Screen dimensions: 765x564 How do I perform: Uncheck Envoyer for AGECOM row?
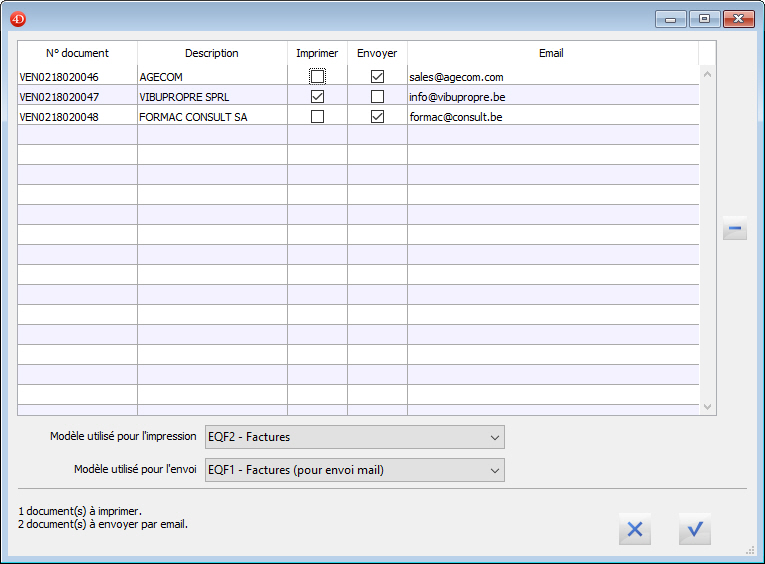tap(377, 76)
